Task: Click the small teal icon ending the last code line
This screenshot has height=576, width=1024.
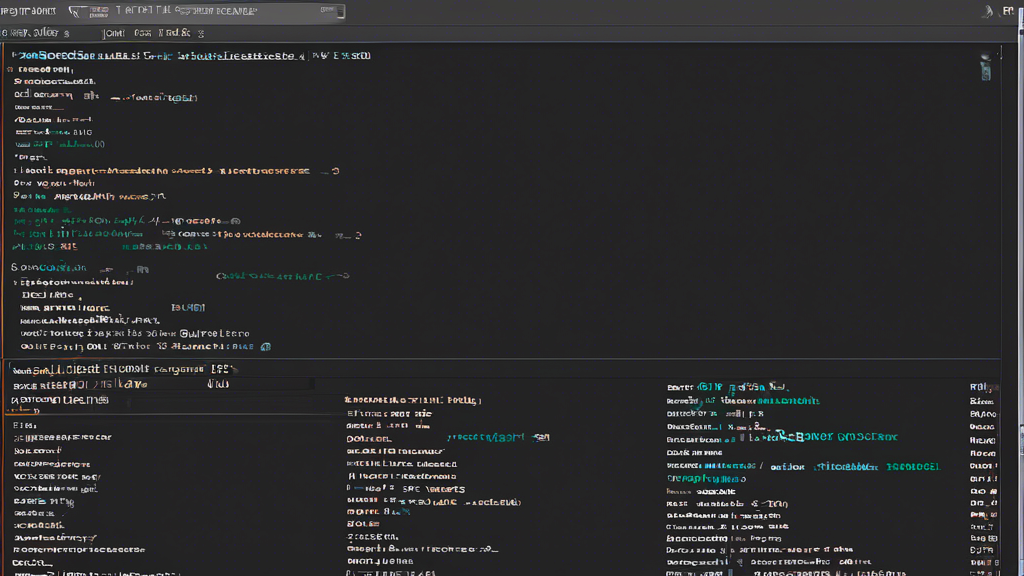Action: [265, 347]
